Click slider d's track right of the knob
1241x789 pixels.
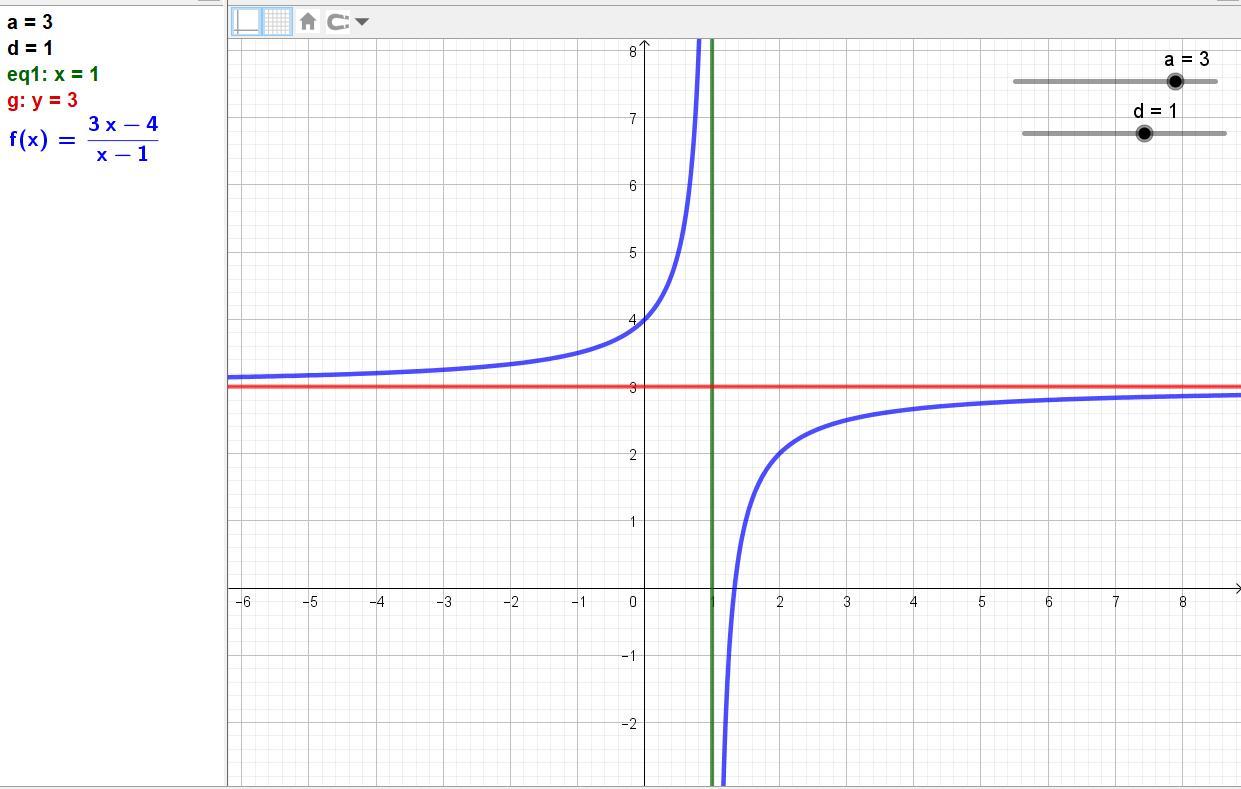[x=1190, y=133]
